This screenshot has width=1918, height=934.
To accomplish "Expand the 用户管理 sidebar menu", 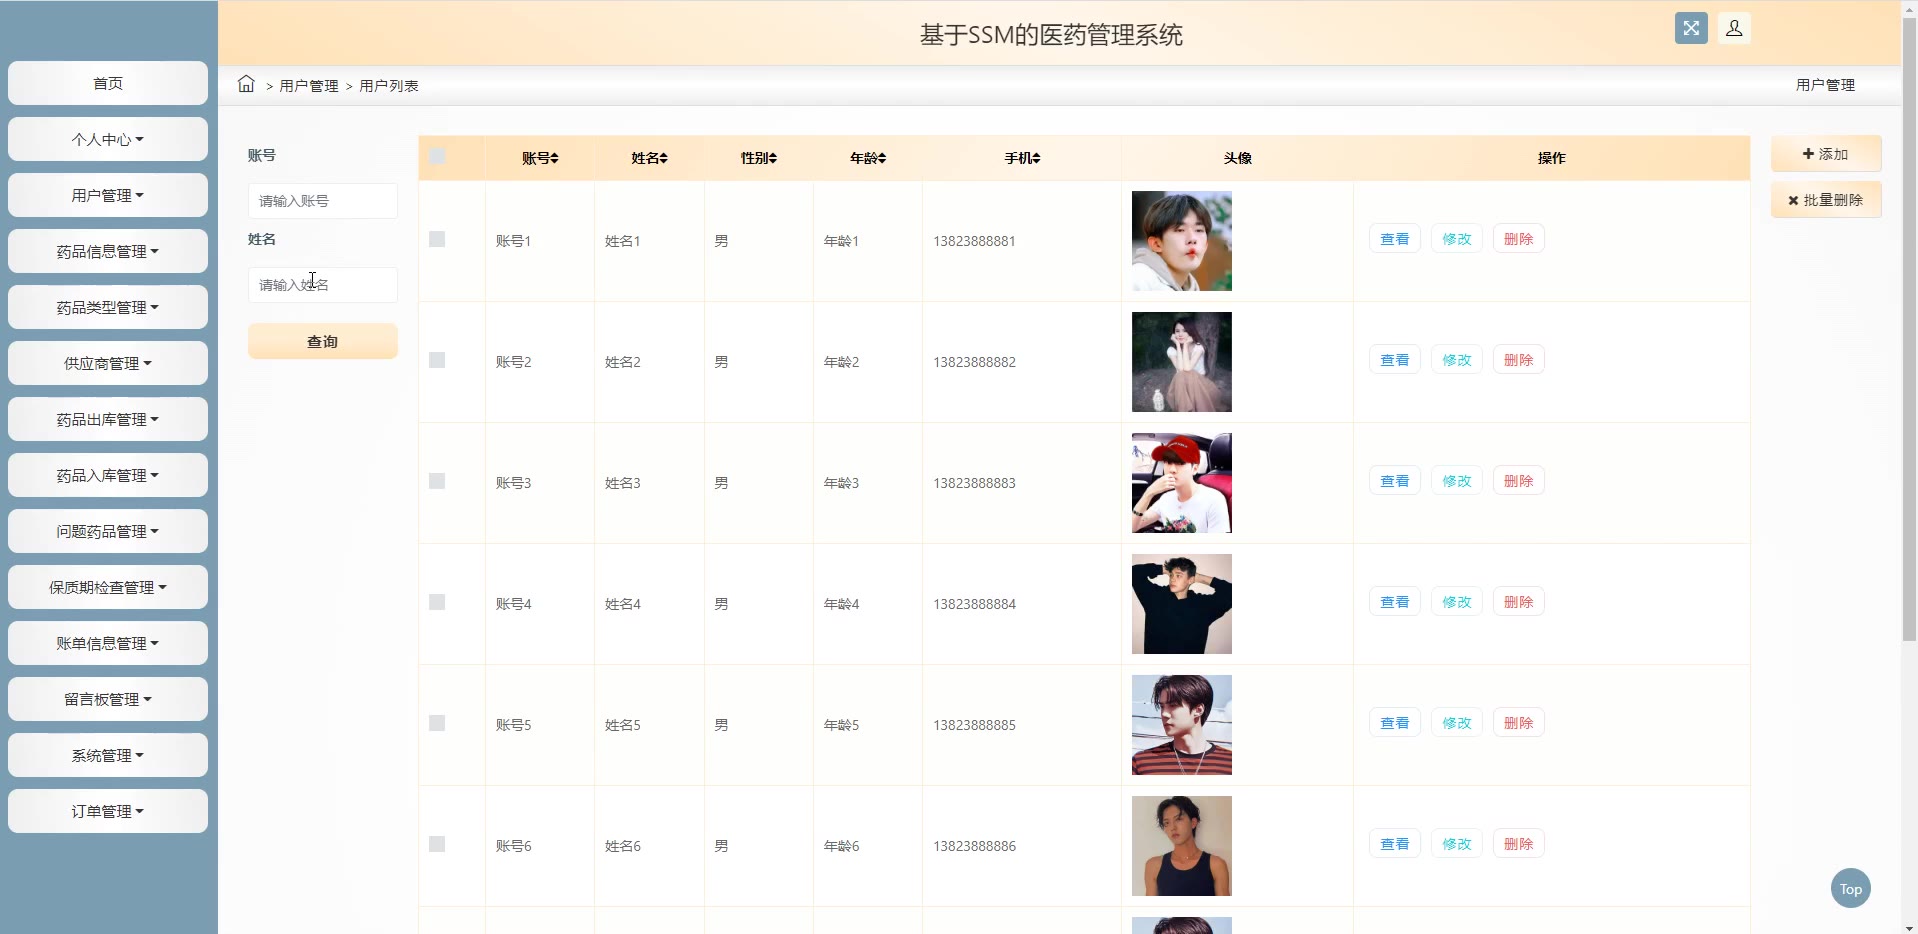I will click(108, 195).
